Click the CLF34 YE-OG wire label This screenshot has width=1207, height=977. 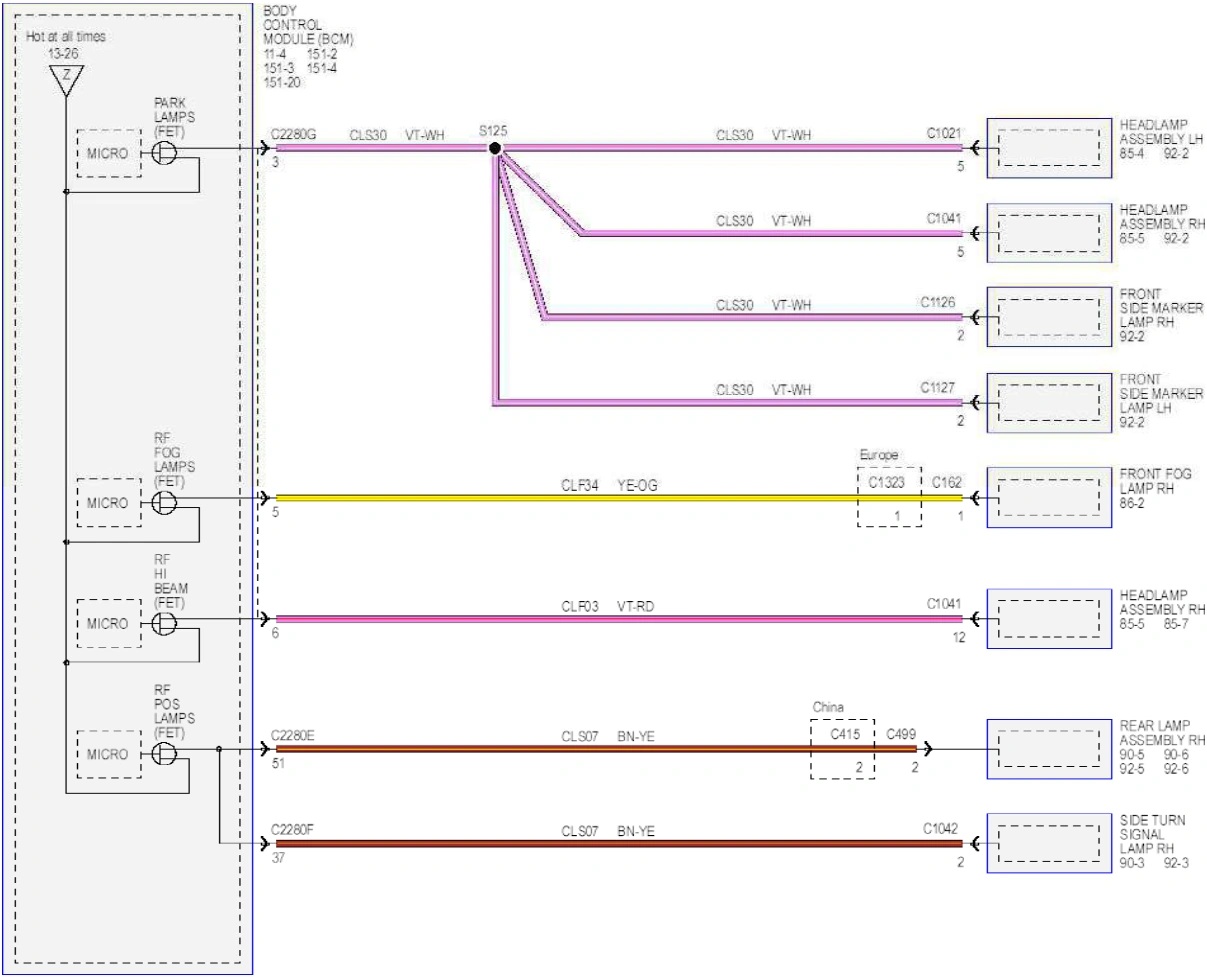tap(609, 486)
